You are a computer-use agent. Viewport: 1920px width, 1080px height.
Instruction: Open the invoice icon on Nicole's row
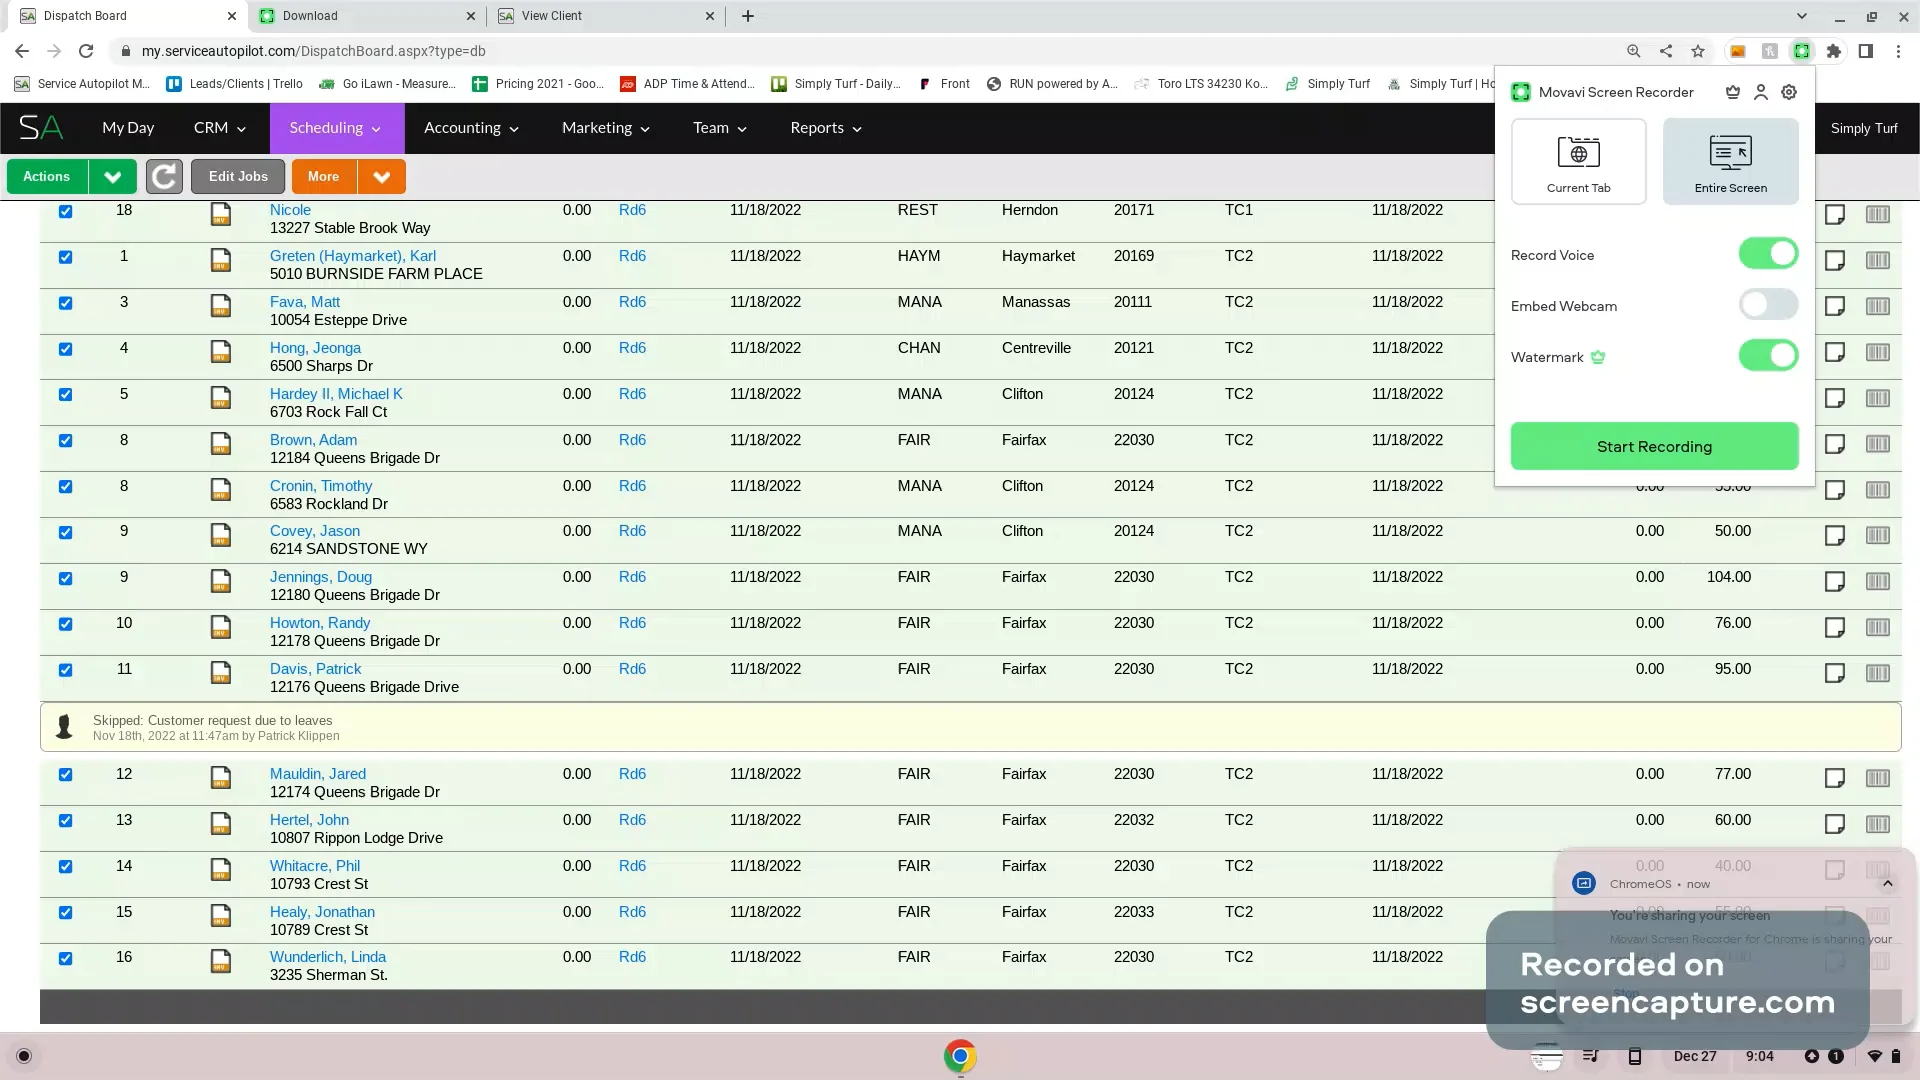pos(220,215)
